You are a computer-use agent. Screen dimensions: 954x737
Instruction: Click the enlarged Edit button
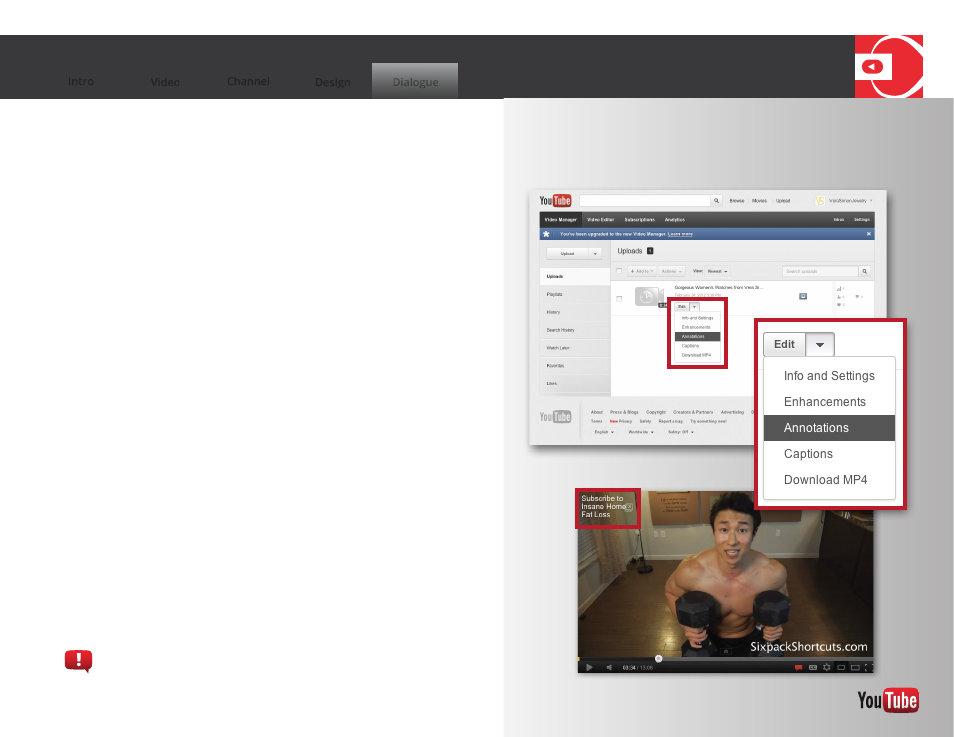(x=784, y=344)
